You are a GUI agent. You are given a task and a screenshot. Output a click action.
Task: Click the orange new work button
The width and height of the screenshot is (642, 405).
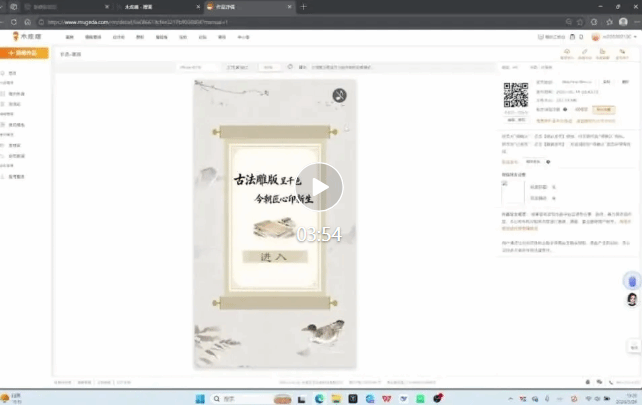coord(24,53)
